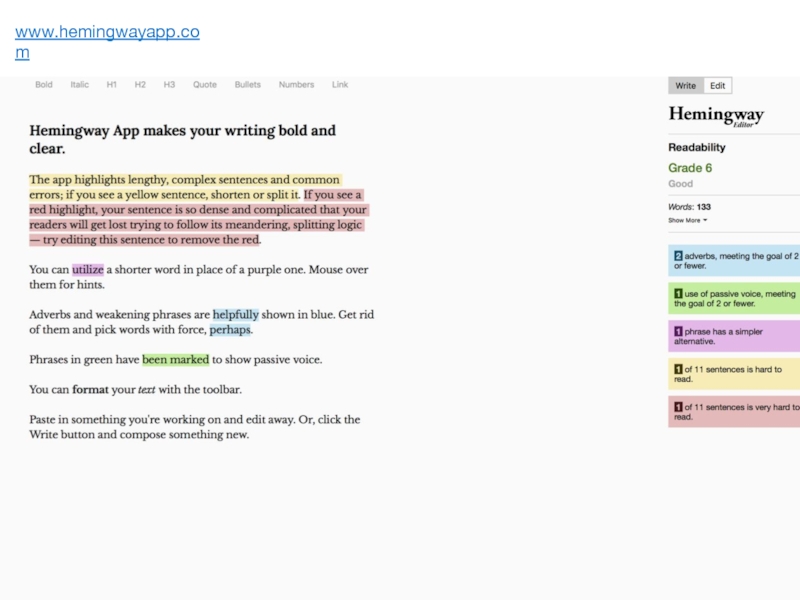Click the green highlighted phrase 'been marked'

coord(176,360)
